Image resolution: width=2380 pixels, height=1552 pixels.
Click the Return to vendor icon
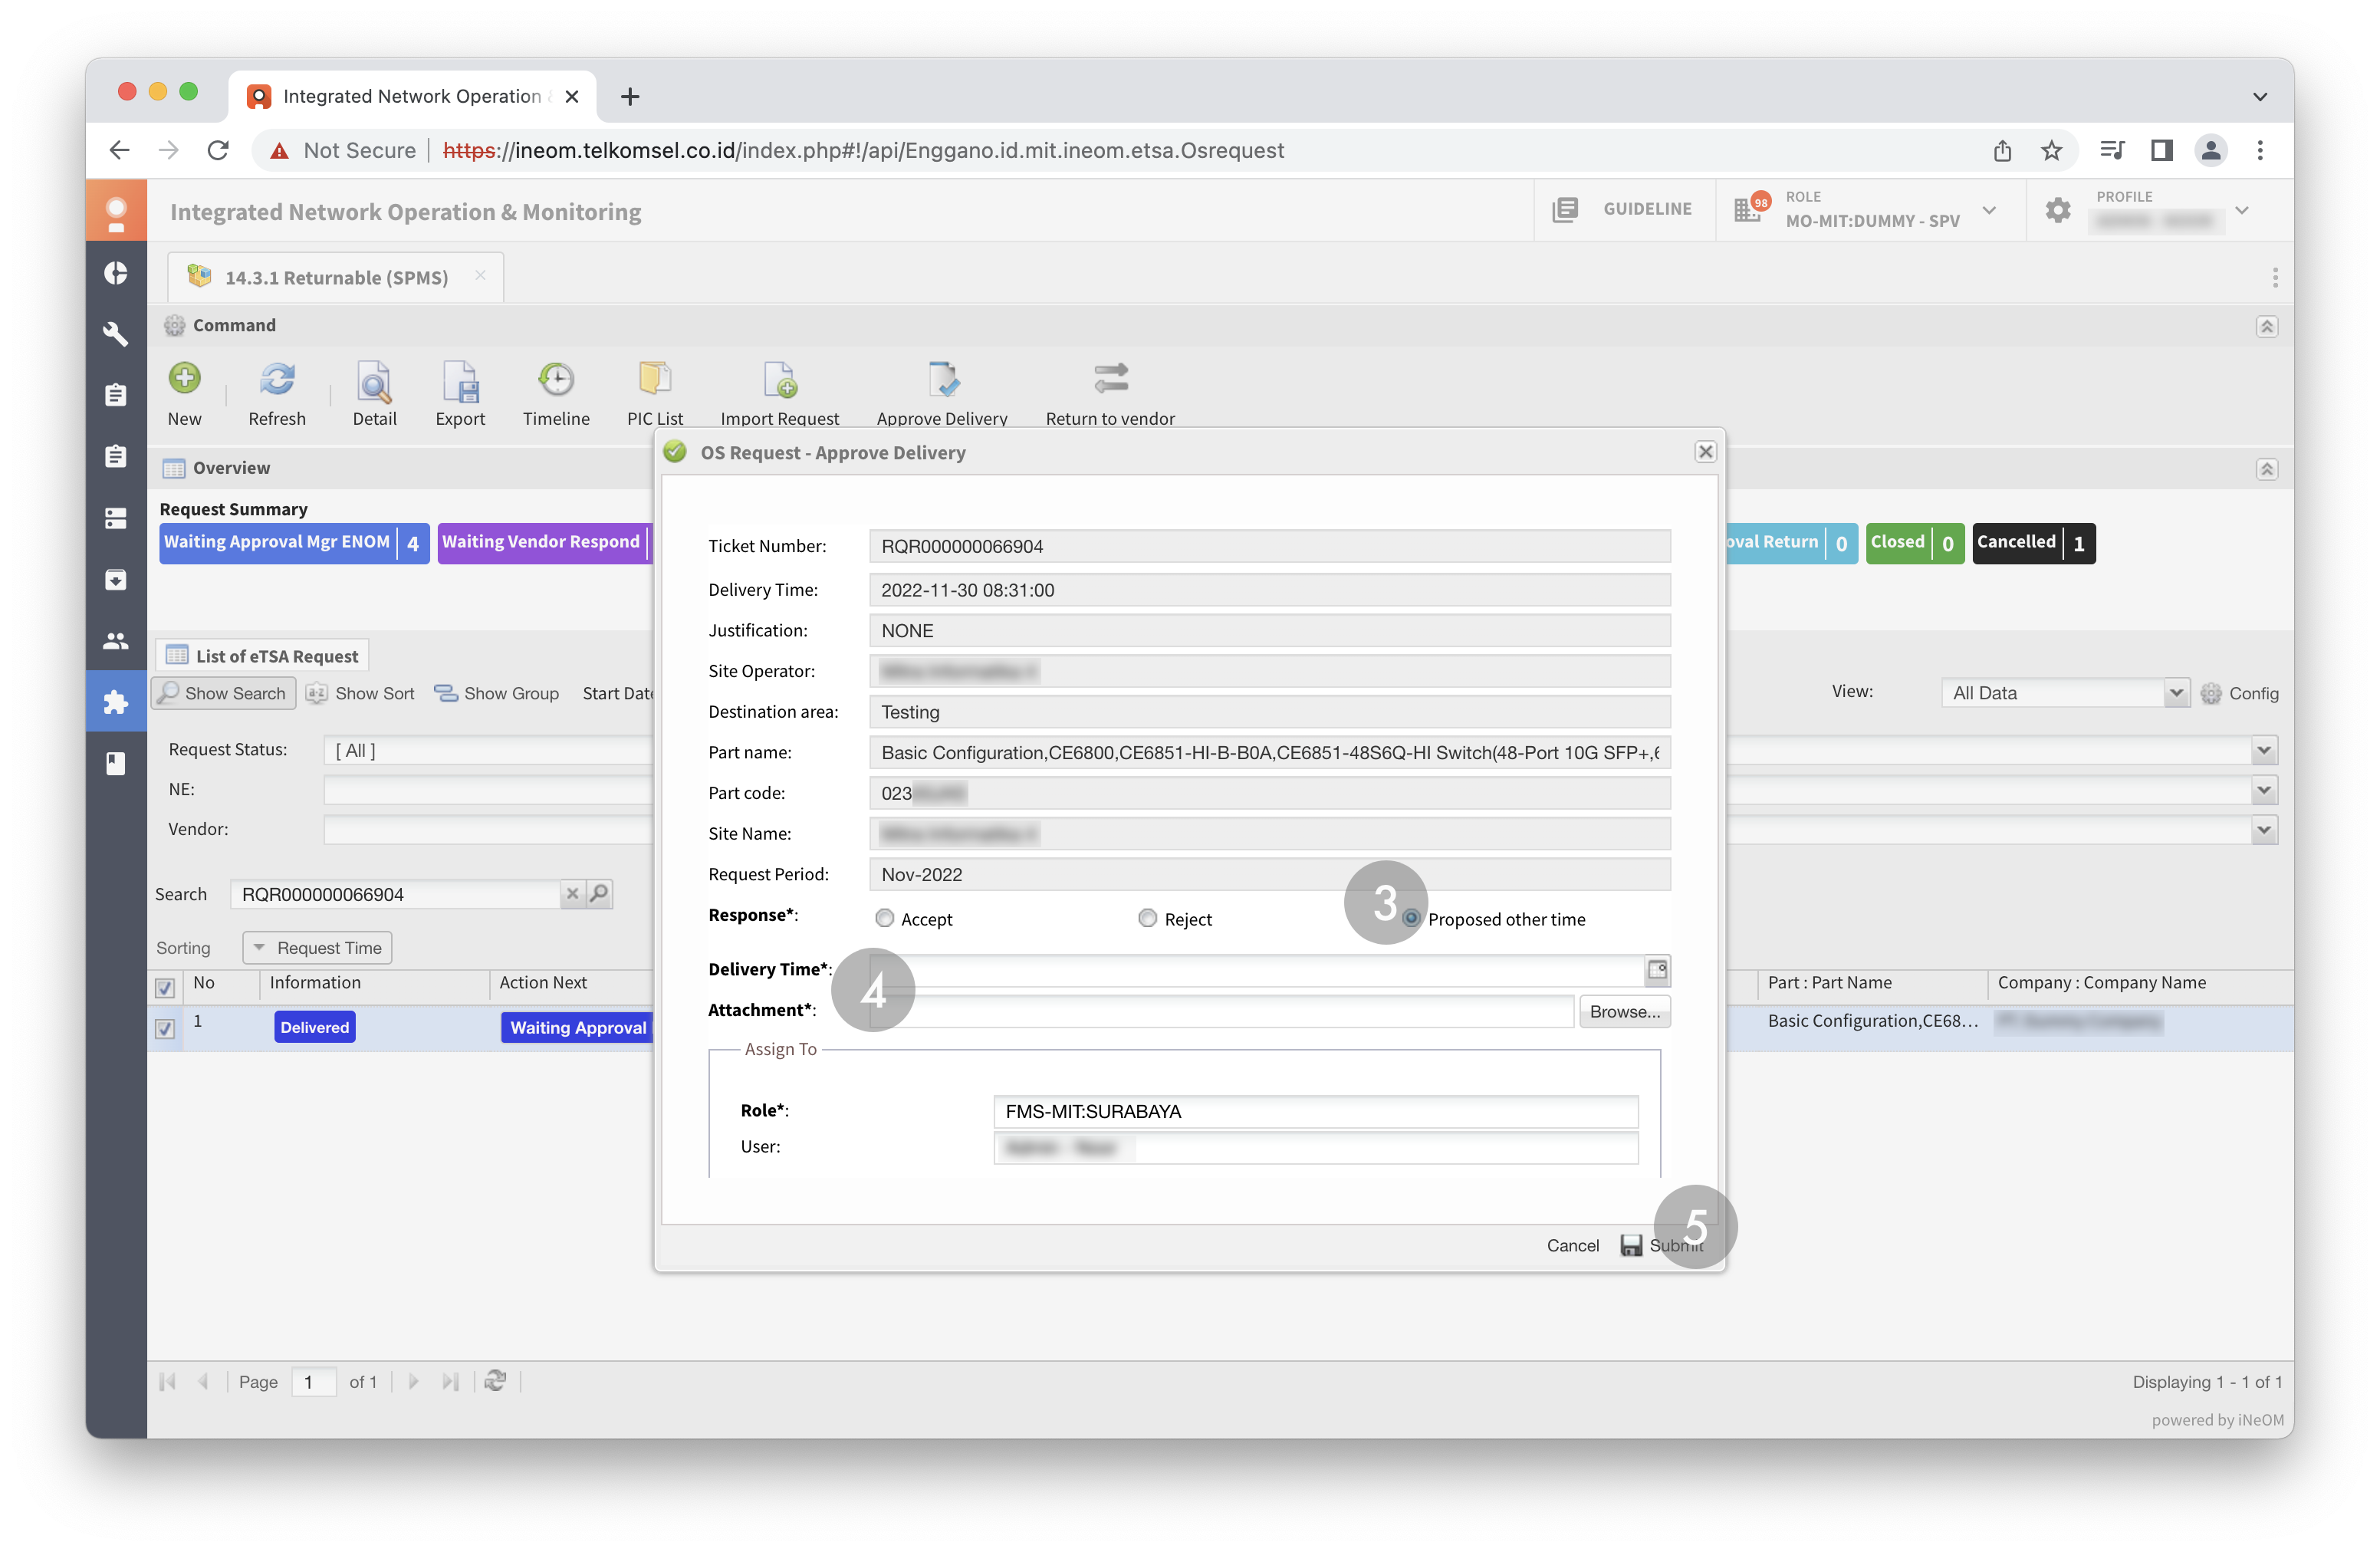click(1110, 379)
